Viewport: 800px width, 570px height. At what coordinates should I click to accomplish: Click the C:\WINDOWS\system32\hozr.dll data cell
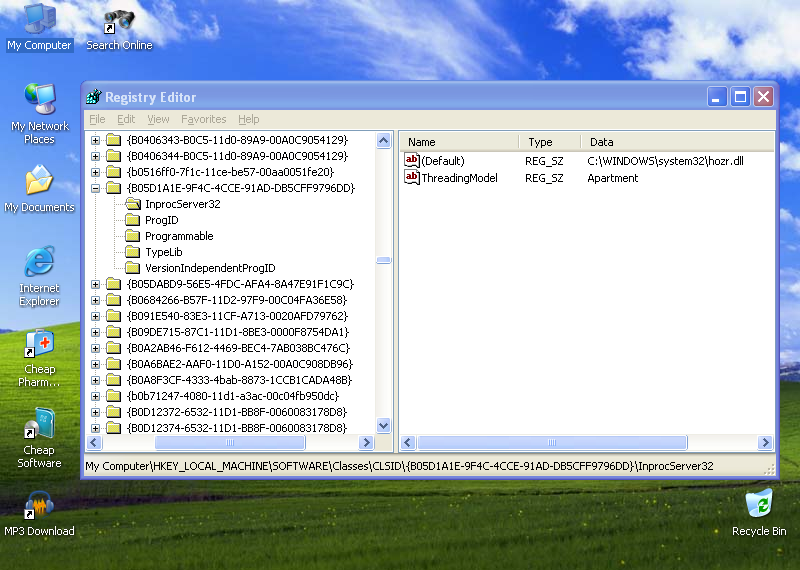(665, 161)
